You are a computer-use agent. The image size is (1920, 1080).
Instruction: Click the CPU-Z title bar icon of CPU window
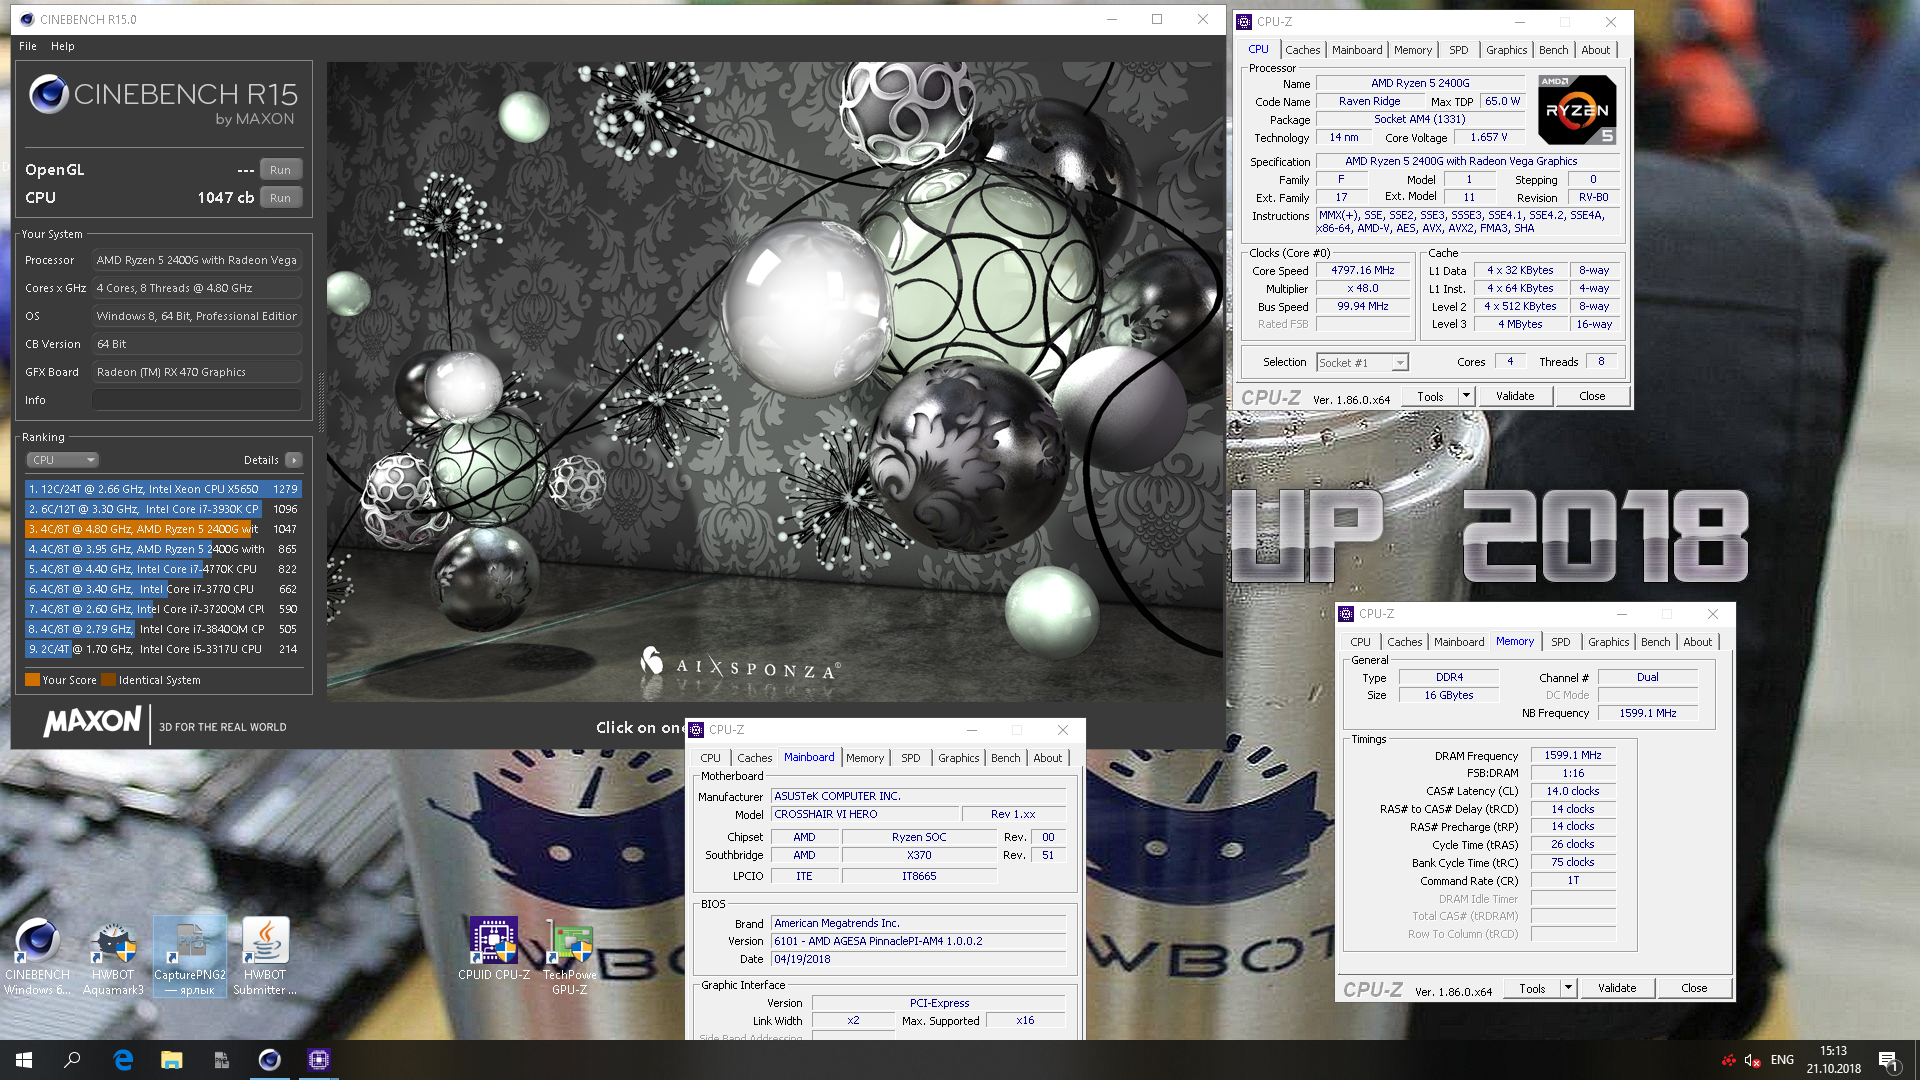pos(1245,22)
